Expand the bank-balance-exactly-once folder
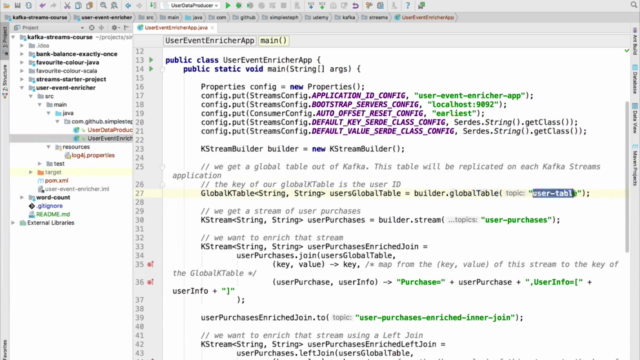 [x=22, y=54]
